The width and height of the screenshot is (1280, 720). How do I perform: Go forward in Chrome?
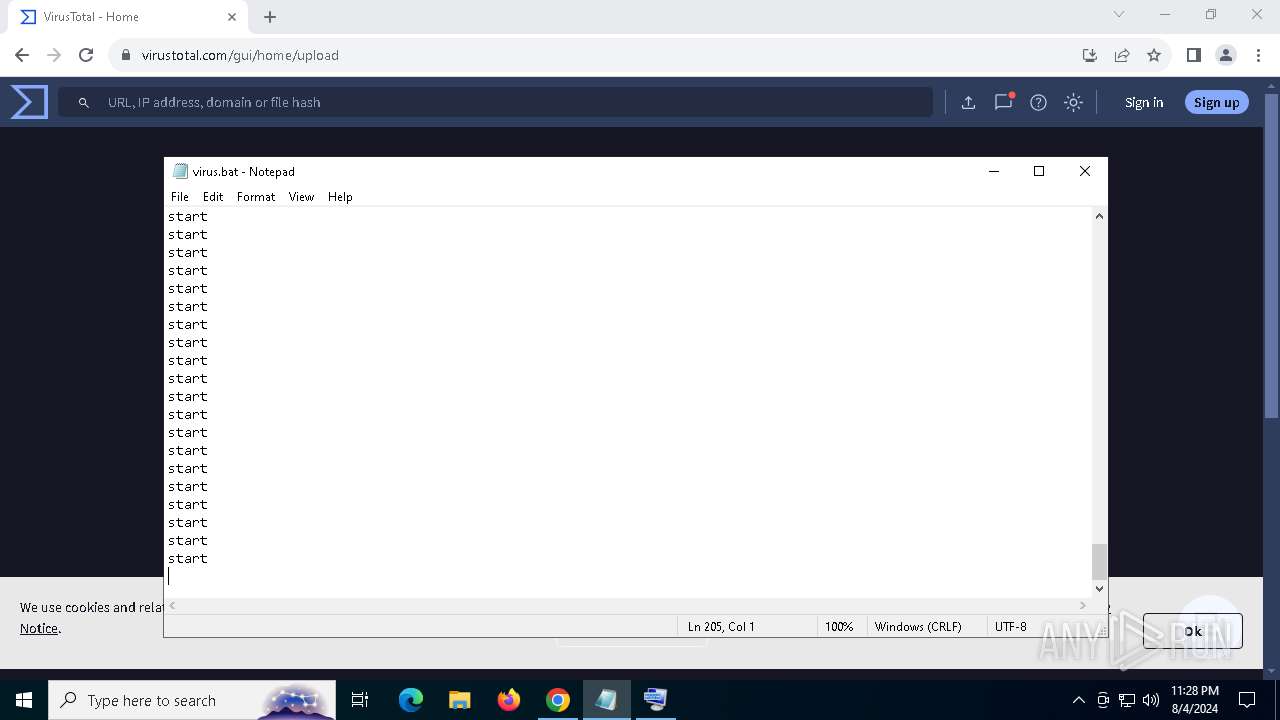(54, 55)
